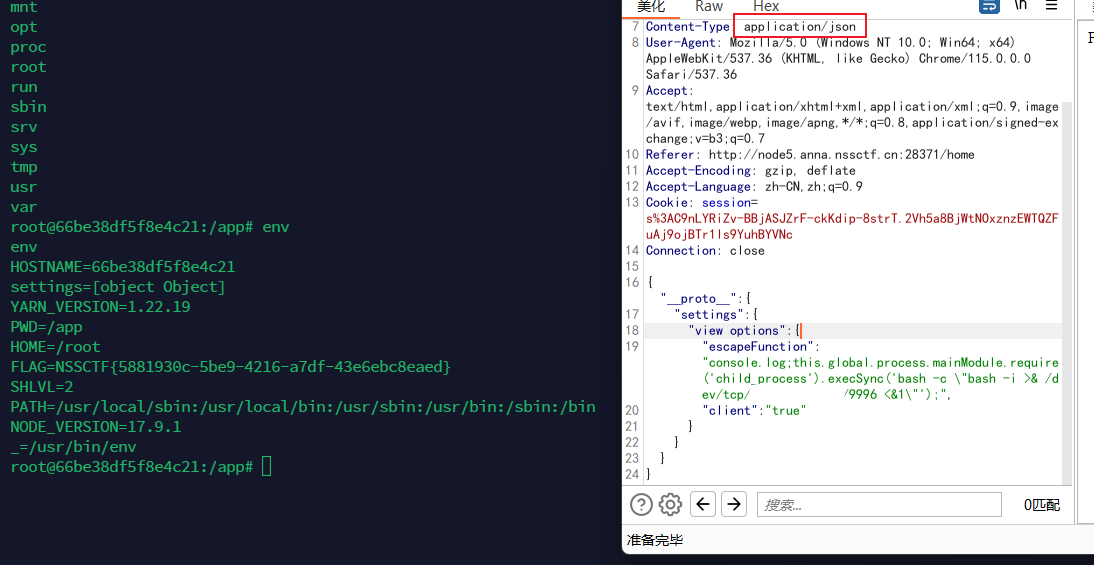
Task: Click the Accept-Encoding header line
Action: click(751, 171)
